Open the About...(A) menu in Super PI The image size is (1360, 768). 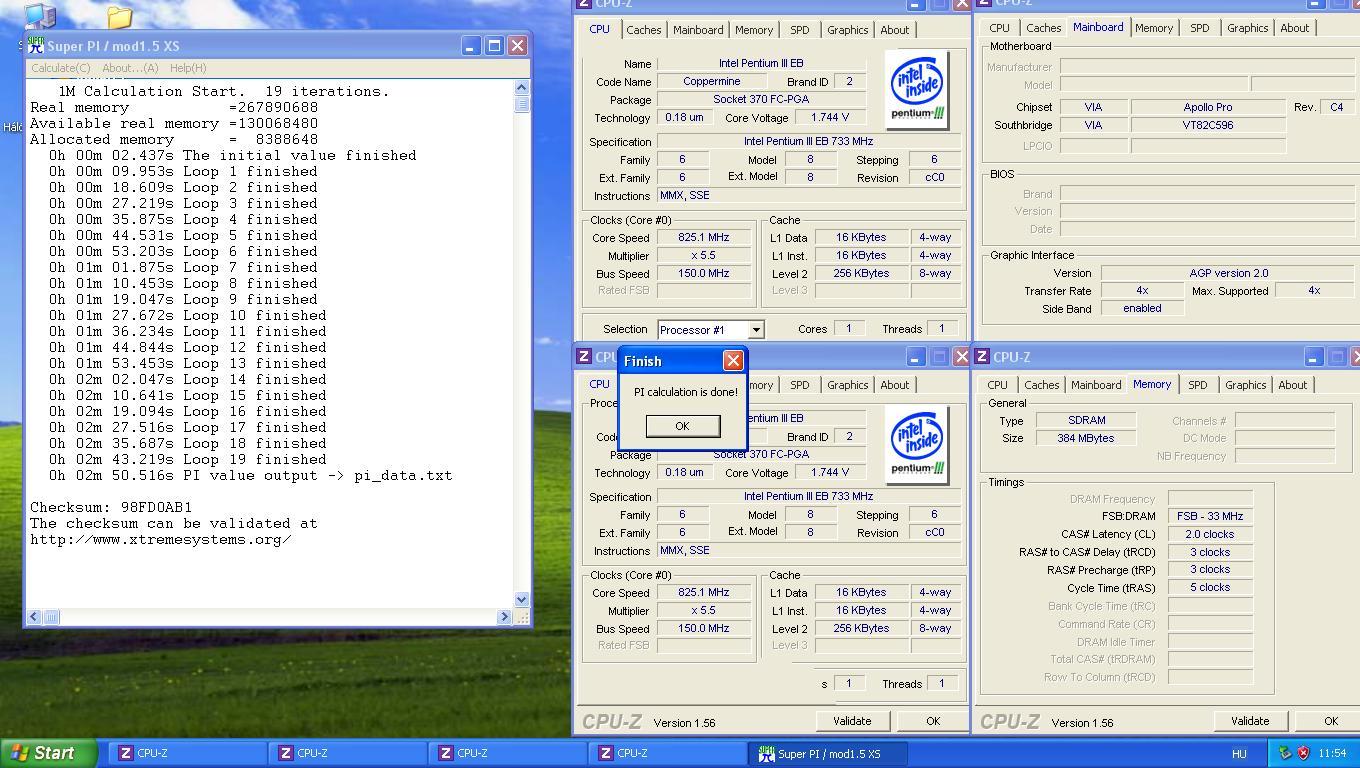click(130, 68)
